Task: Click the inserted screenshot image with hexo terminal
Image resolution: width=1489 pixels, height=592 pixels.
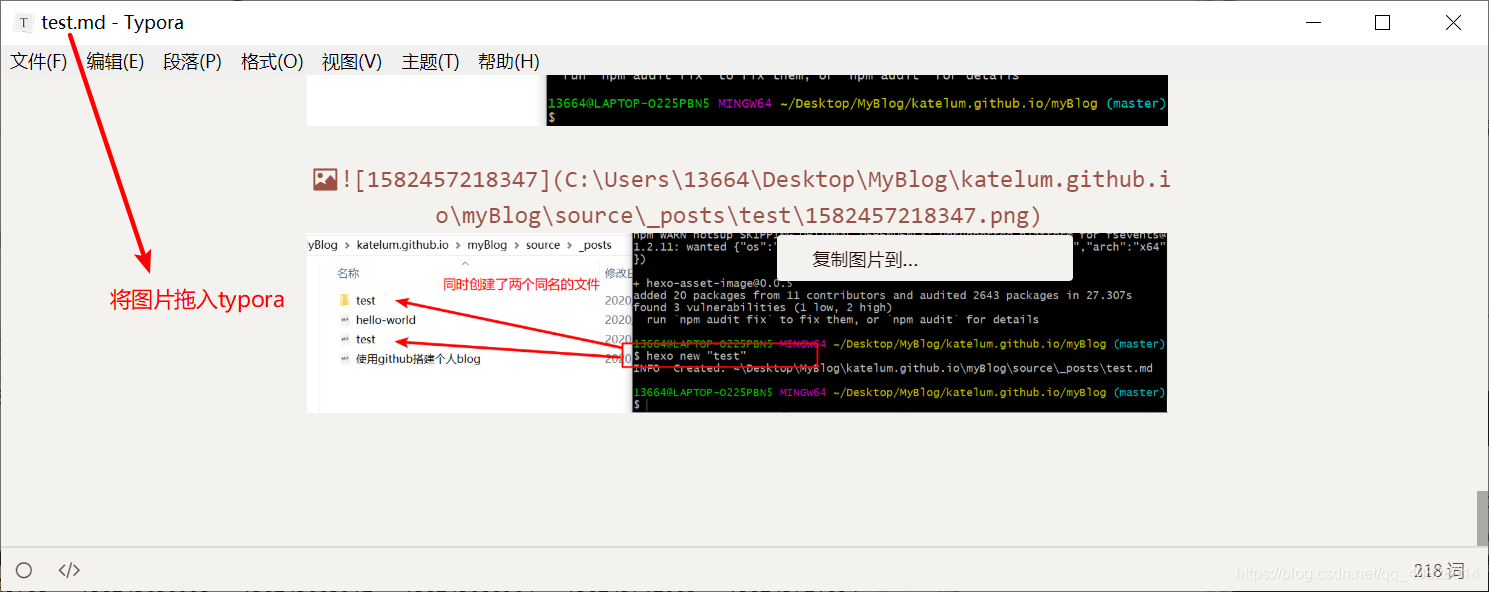Action: tap(737, 323)
